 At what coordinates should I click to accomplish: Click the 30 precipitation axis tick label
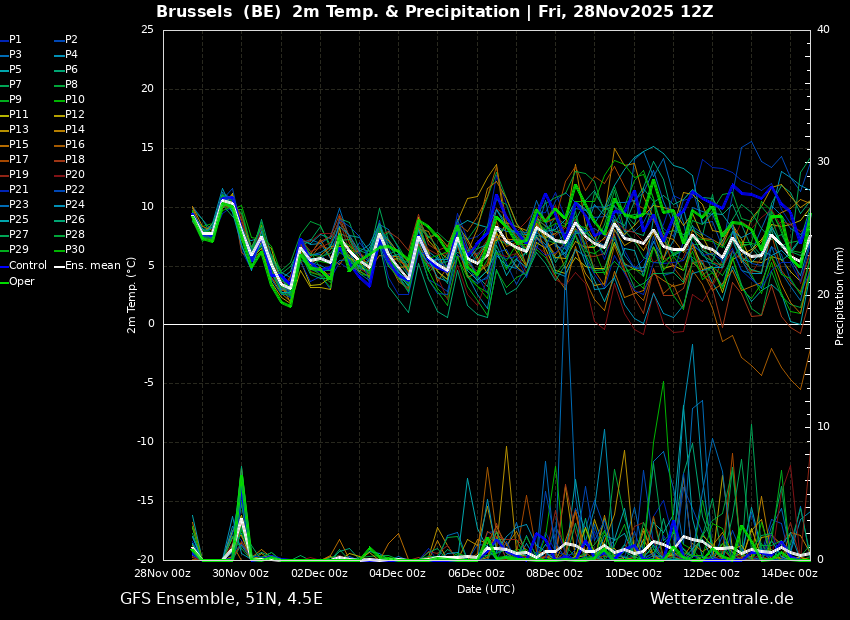(x=823, y=162)
